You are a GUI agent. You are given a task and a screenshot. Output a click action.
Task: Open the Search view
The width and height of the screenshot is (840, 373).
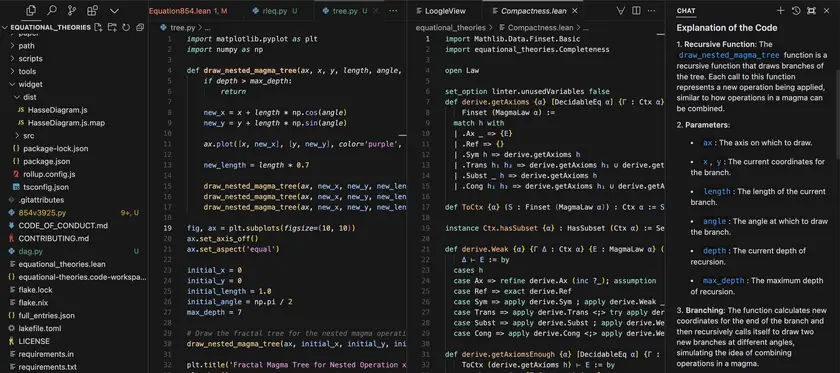(51, 10)
